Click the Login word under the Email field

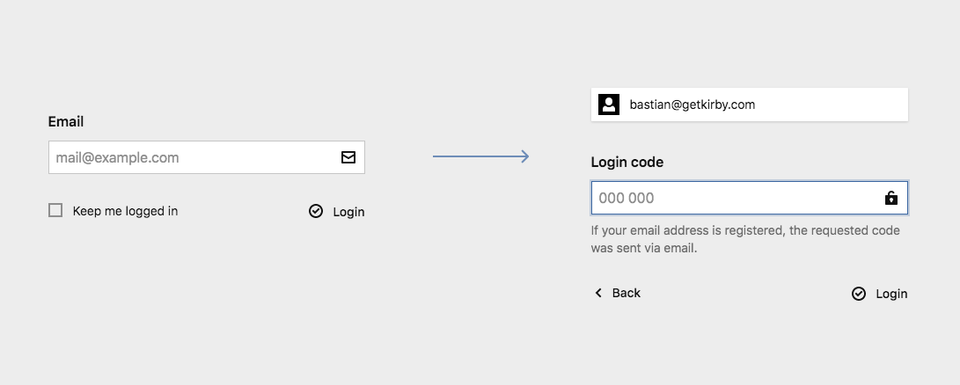[349, 212]
